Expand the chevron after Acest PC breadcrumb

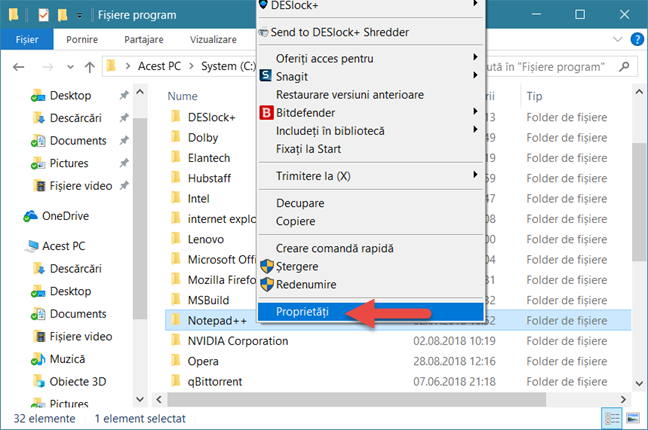191,66
